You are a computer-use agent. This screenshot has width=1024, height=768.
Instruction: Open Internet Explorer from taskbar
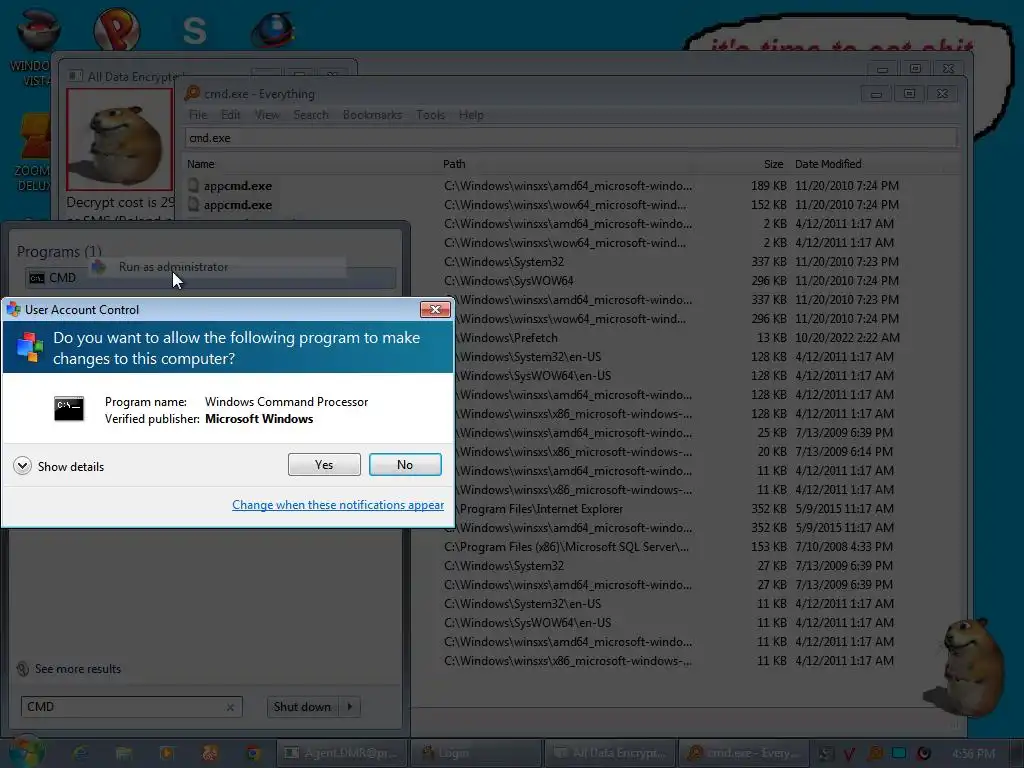(x=80, y=753)
